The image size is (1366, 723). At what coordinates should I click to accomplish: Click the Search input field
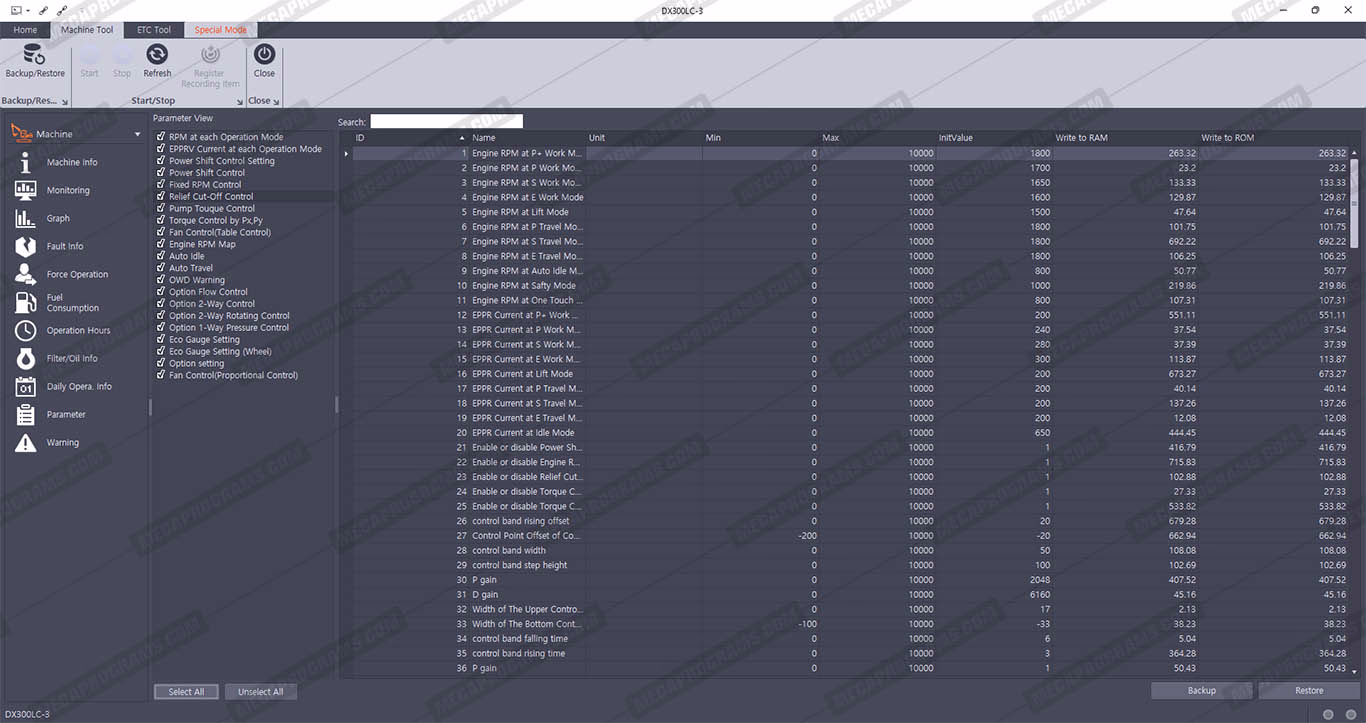tap(446, 122)
